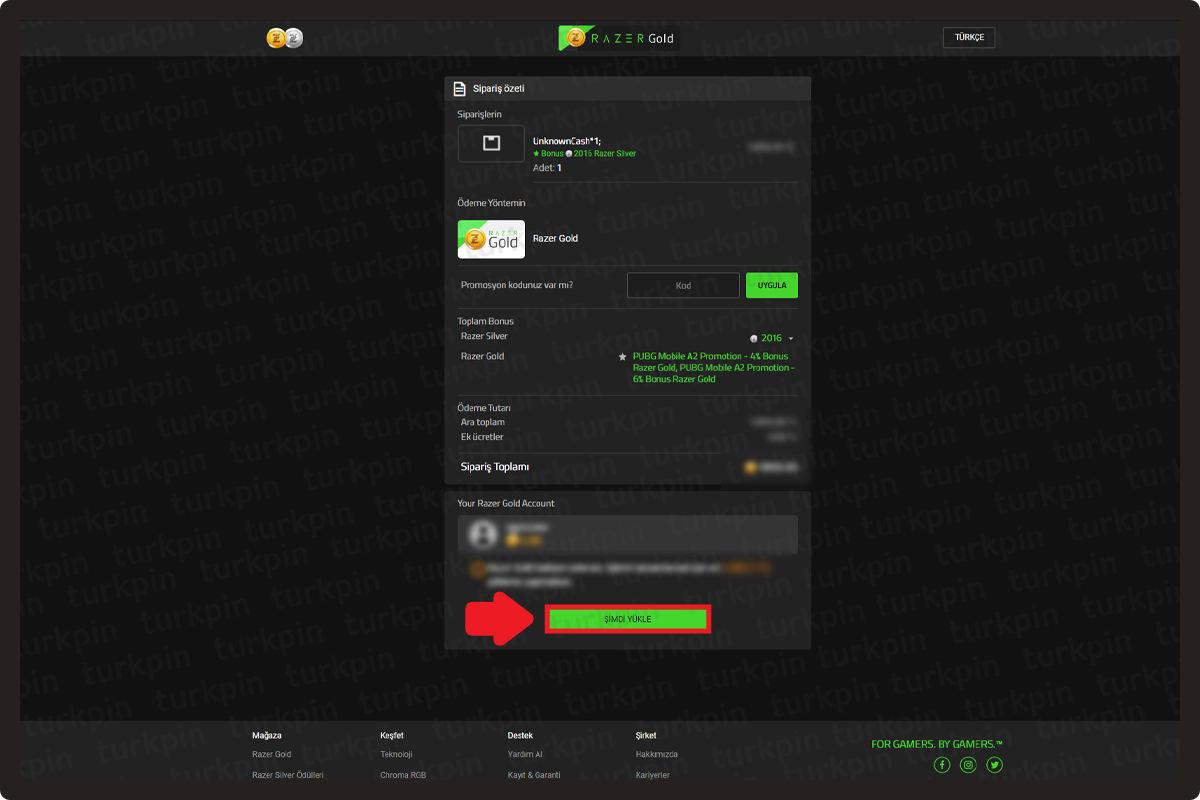Open Razer Silver Ödülleri footer link
Viewport: 1200px width, 800px height.
coord(288,775)
